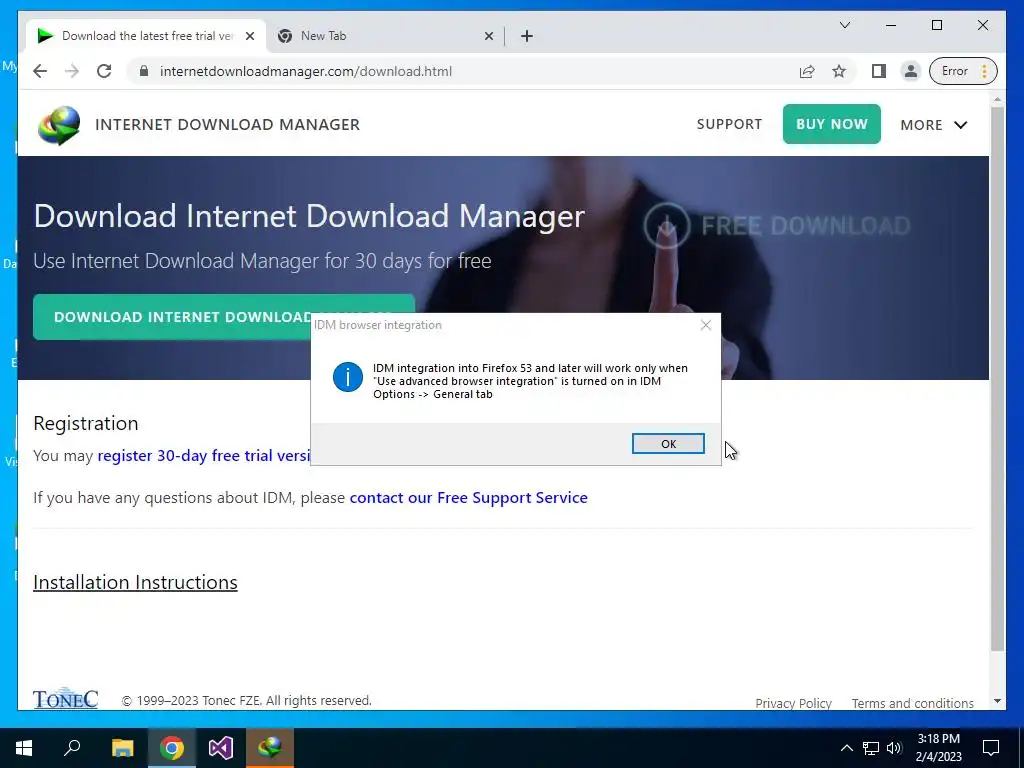The image size is (1024, 768).
Task: Open Chrome three-dot menu
Action: pyautogui.click(x=984, y=71)
